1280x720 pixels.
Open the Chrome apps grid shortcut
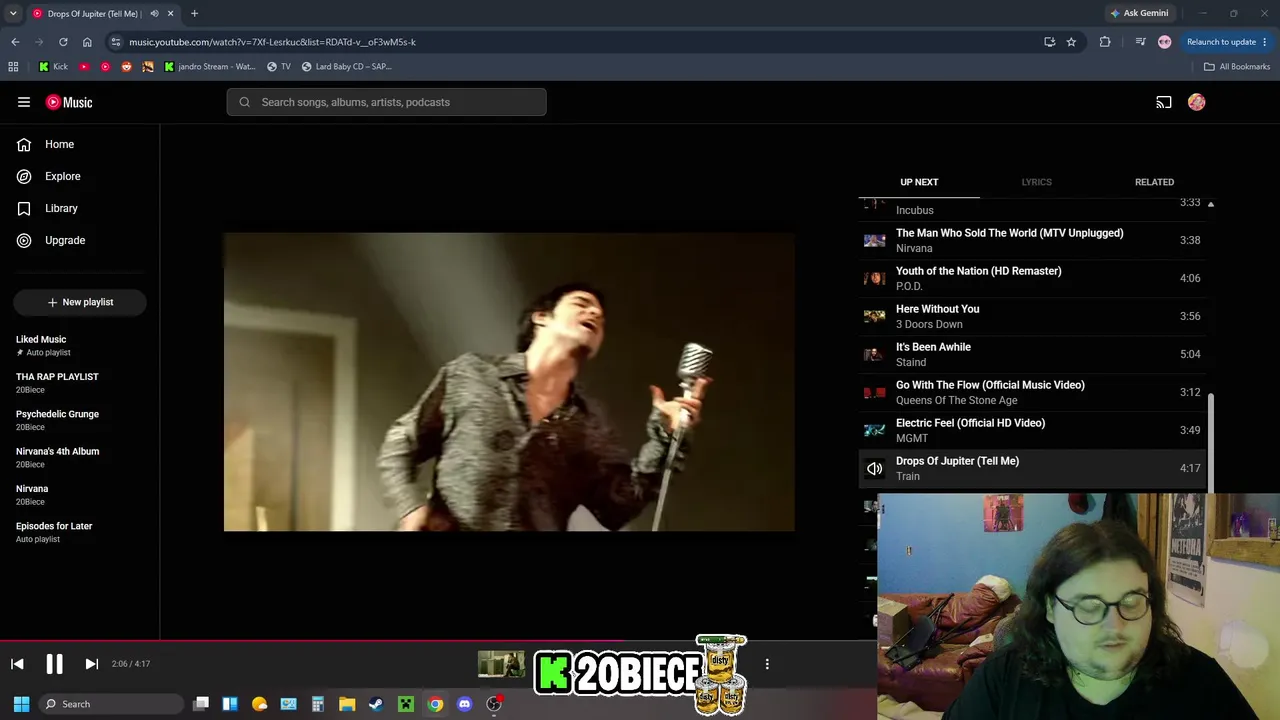[13, 67]
